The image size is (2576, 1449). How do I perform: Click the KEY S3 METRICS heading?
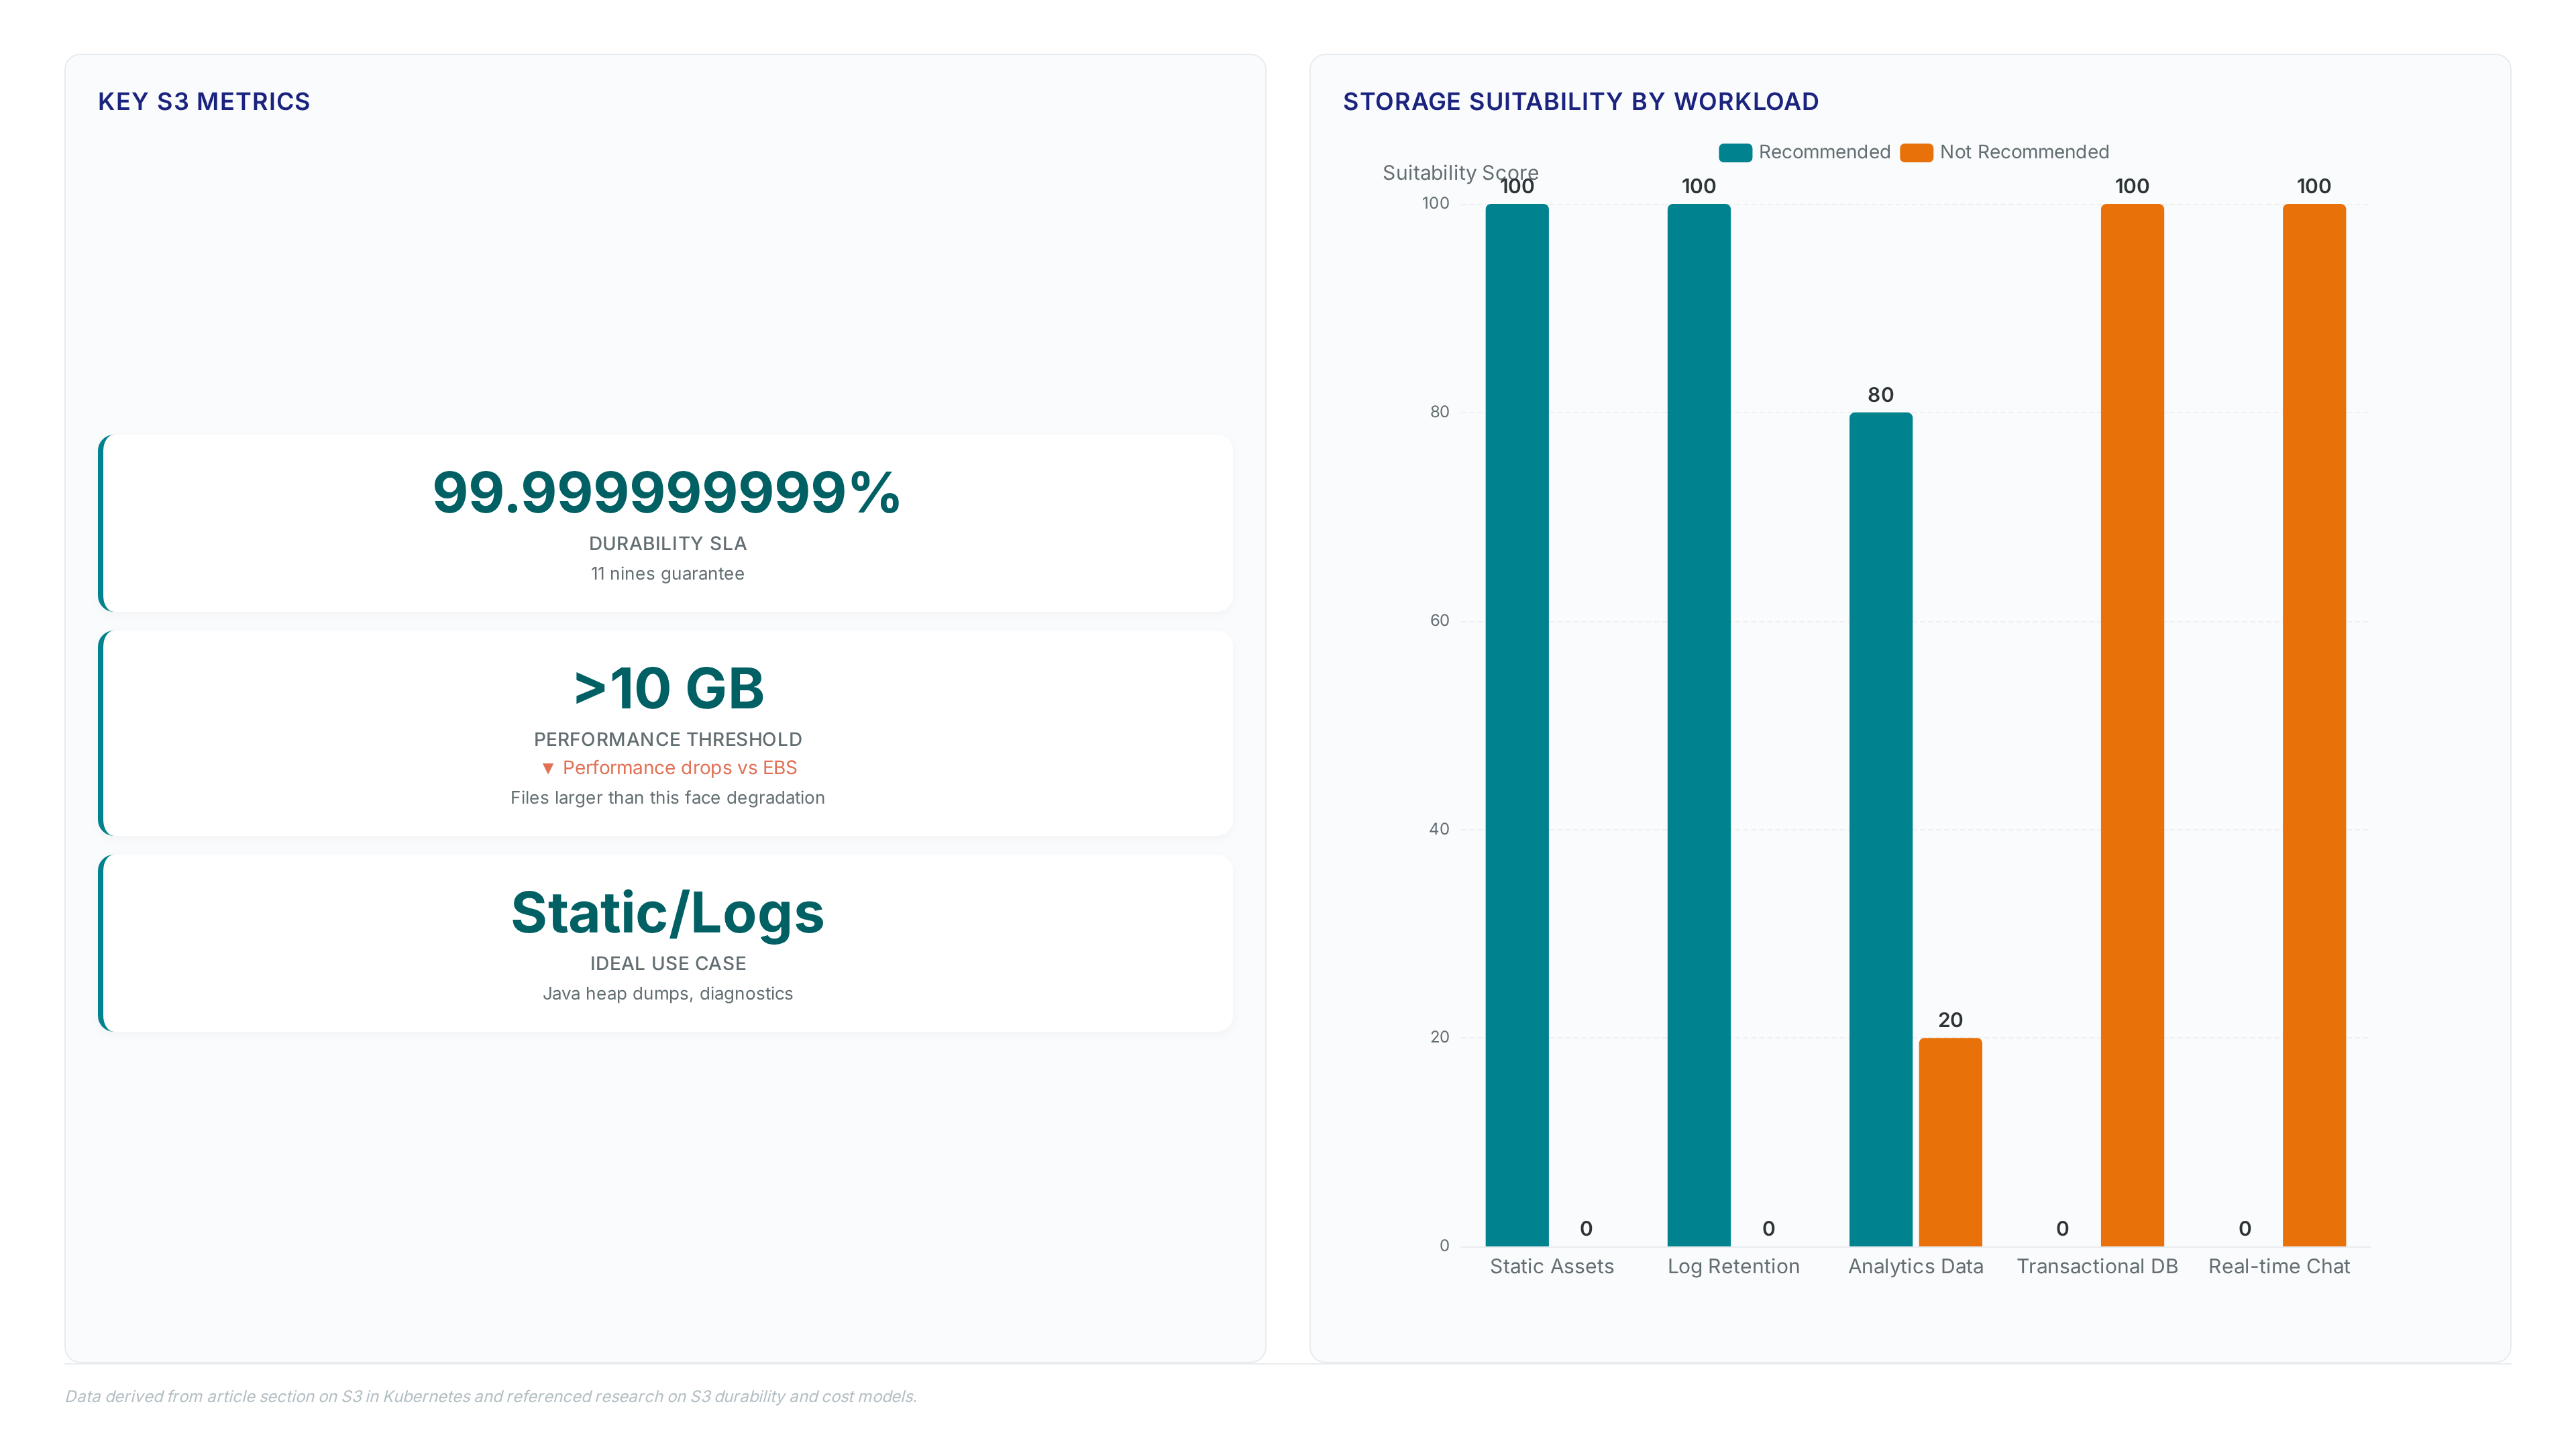(x=204, y=102)
